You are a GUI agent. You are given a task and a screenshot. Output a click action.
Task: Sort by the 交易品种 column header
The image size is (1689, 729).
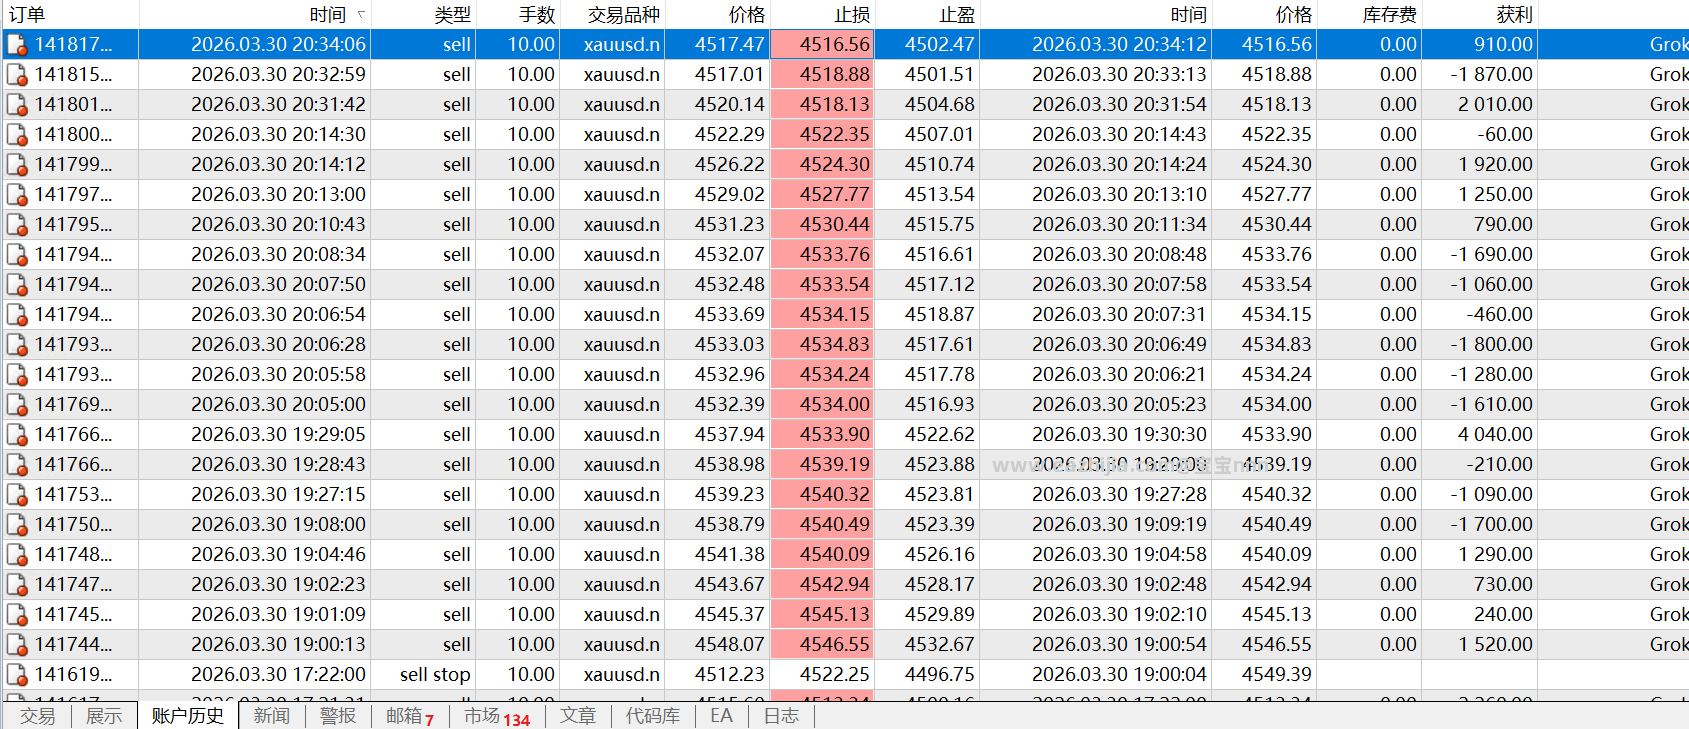pos(612,15)
